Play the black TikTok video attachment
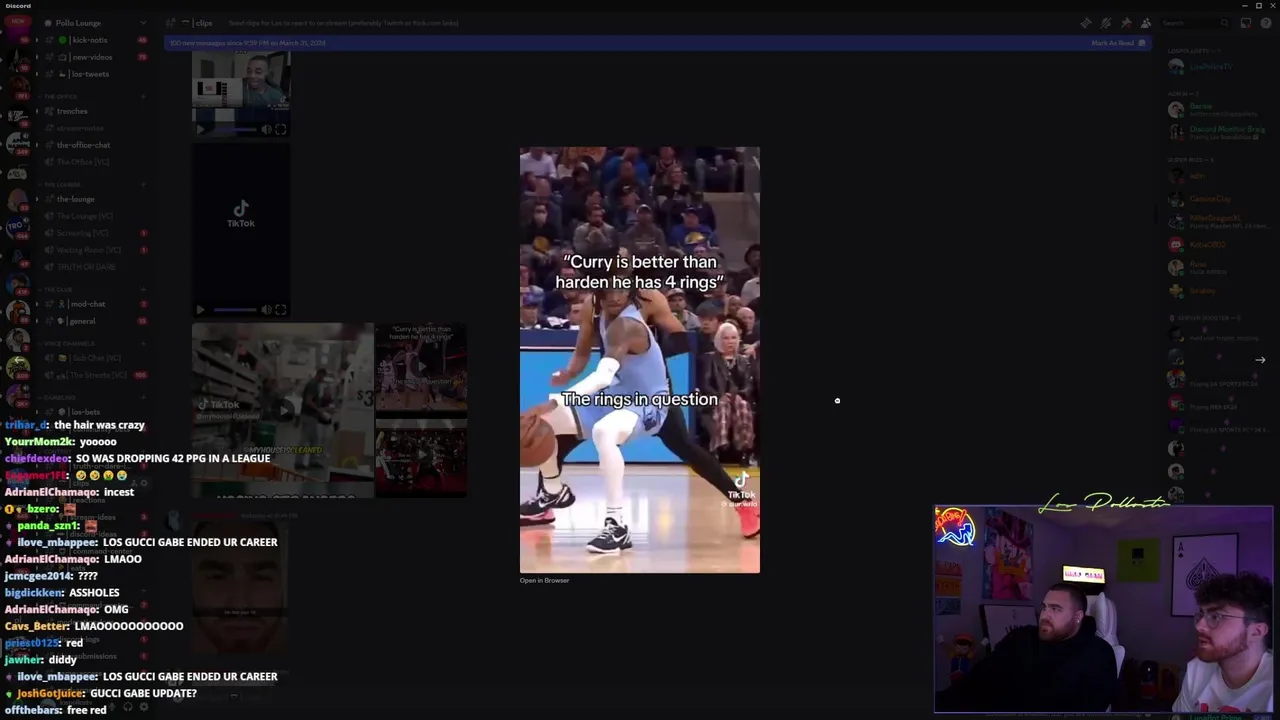 click(200, 310)
